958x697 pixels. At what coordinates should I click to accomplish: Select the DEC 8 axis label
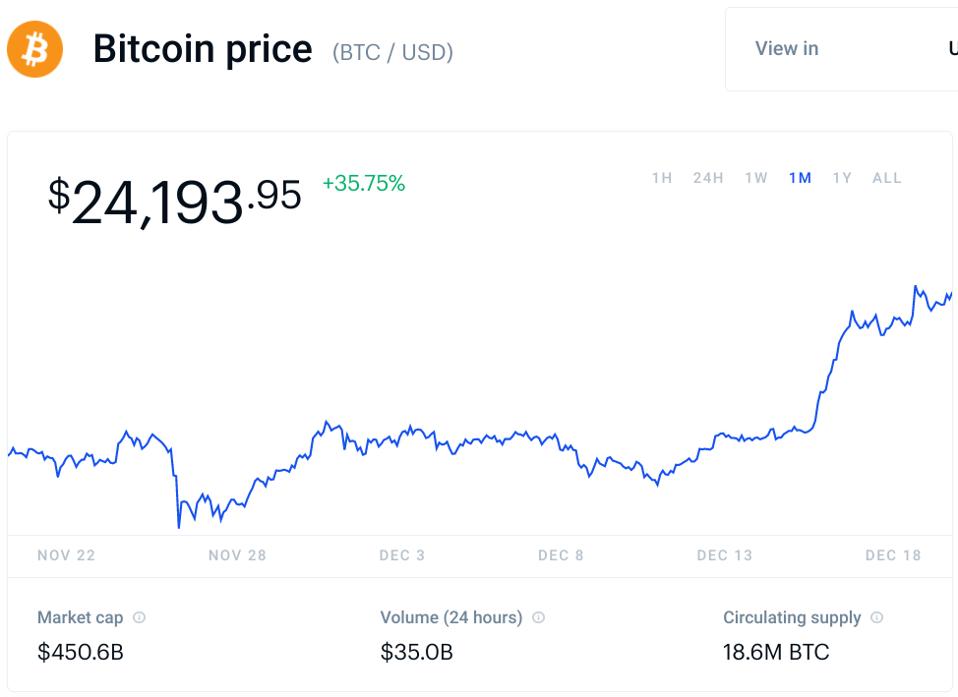560,555
